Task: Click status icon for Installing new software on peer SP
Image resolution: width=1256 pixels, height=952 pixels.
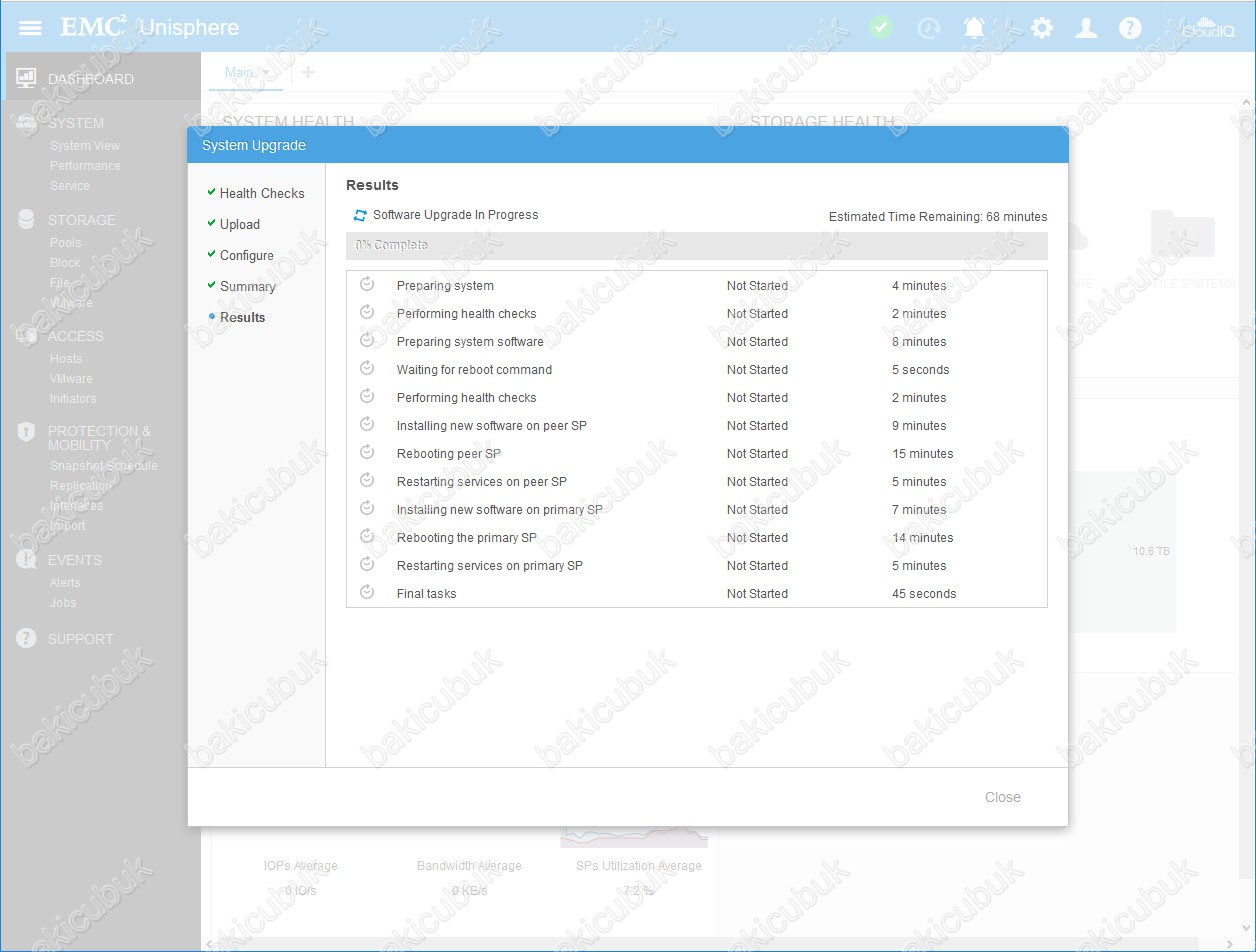Action: click(367, 424)
